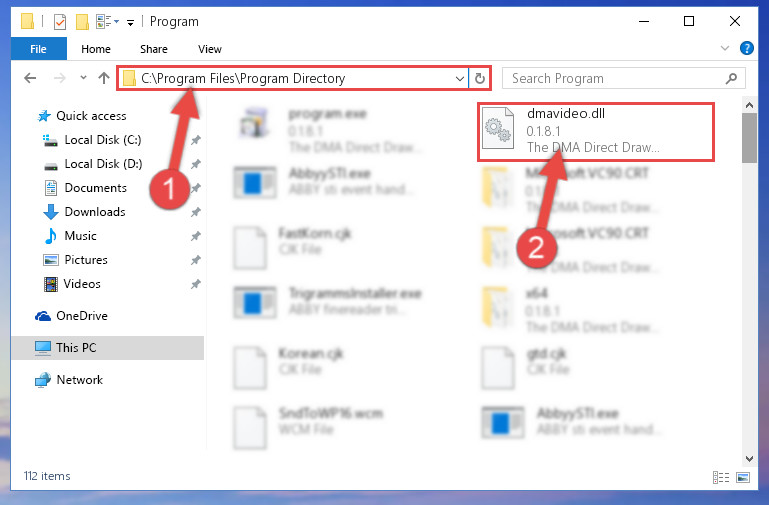
Task: Open the Help question mark icon
Action: [x=746, y=48]
